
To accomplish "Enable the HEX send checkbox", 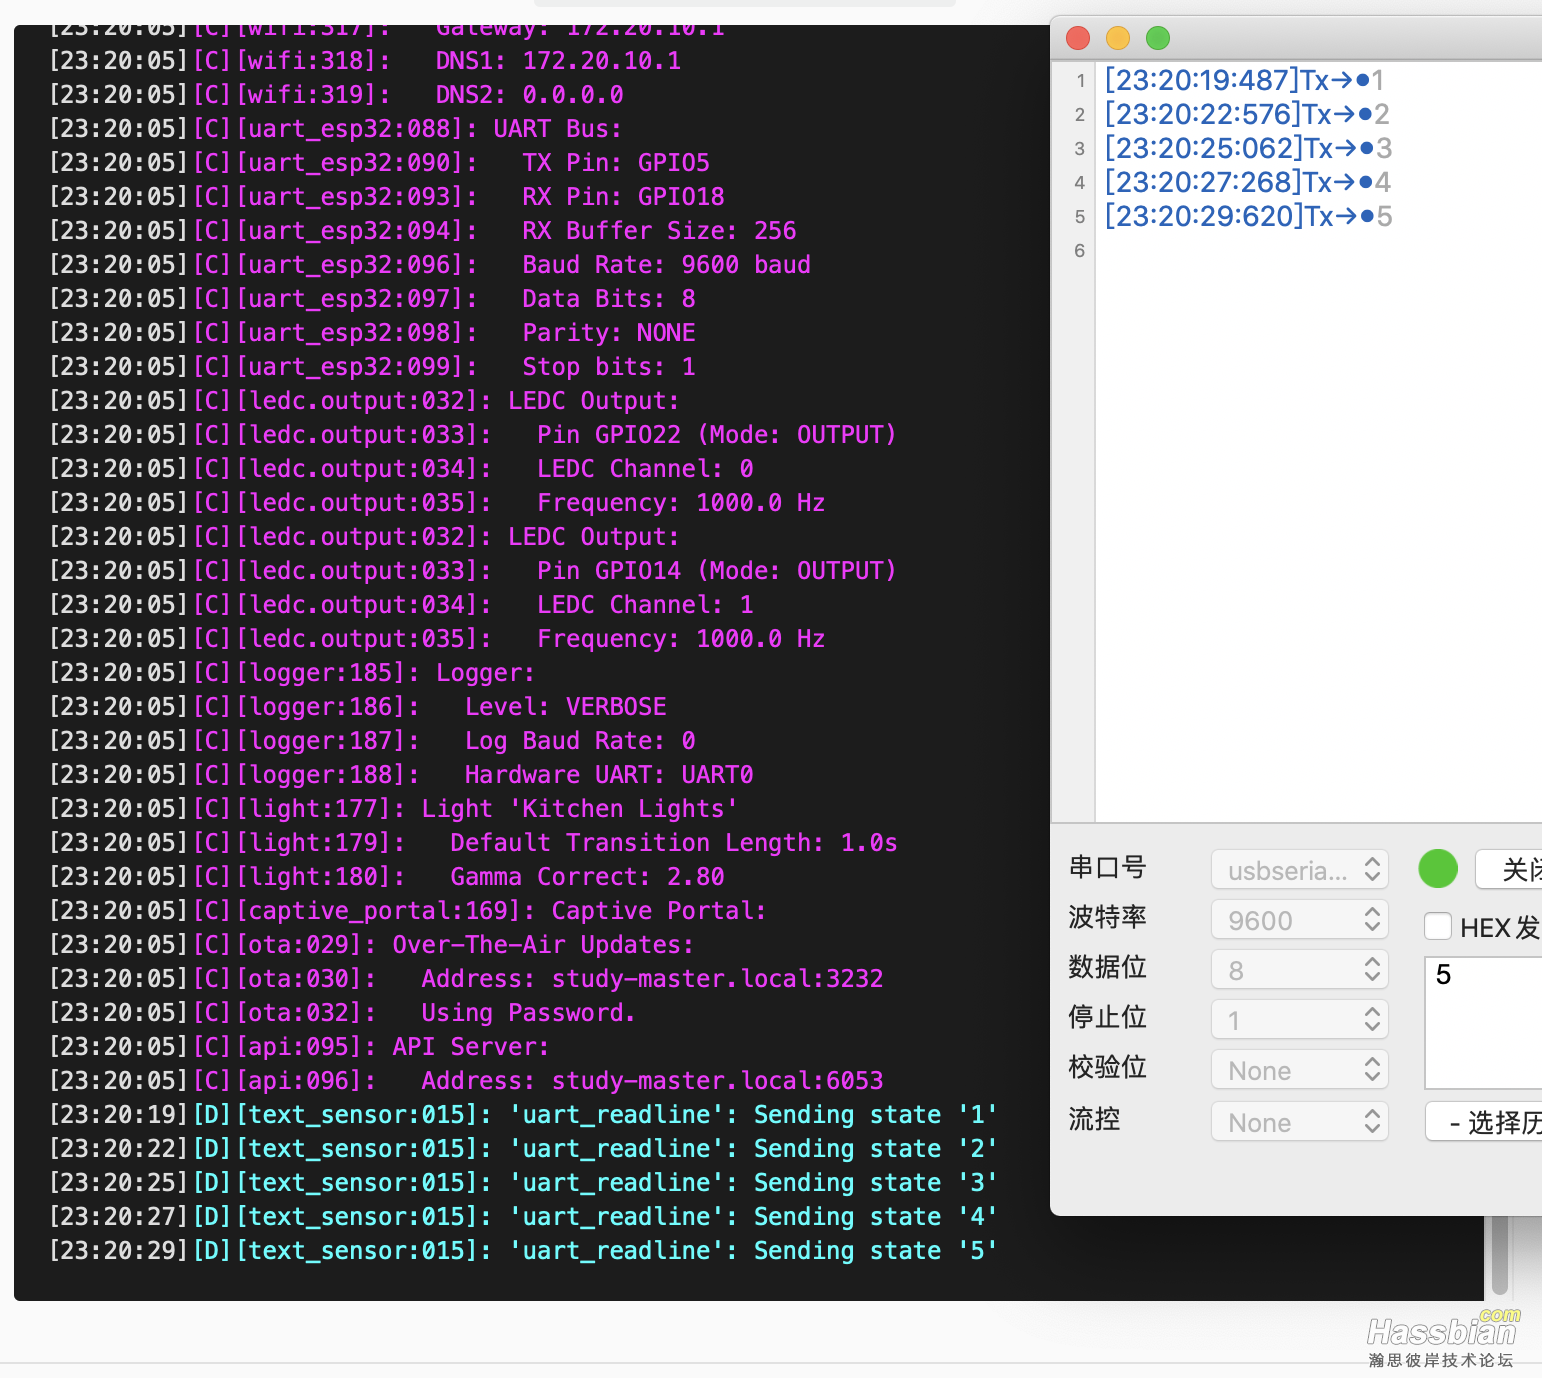I will tap(1438, 926).
